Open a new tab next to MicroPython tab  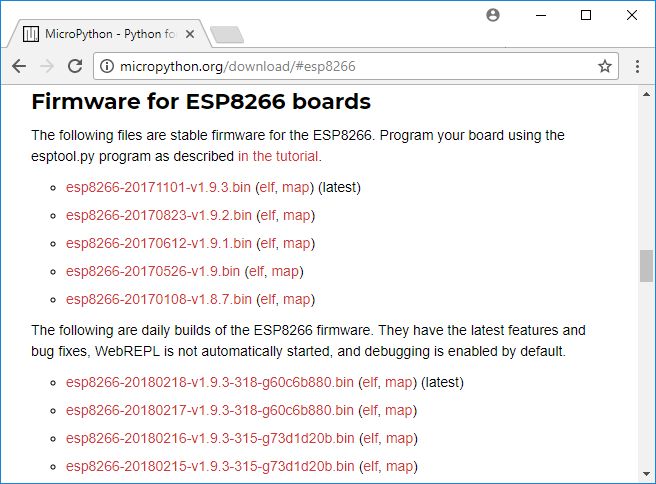pos(227,35)
